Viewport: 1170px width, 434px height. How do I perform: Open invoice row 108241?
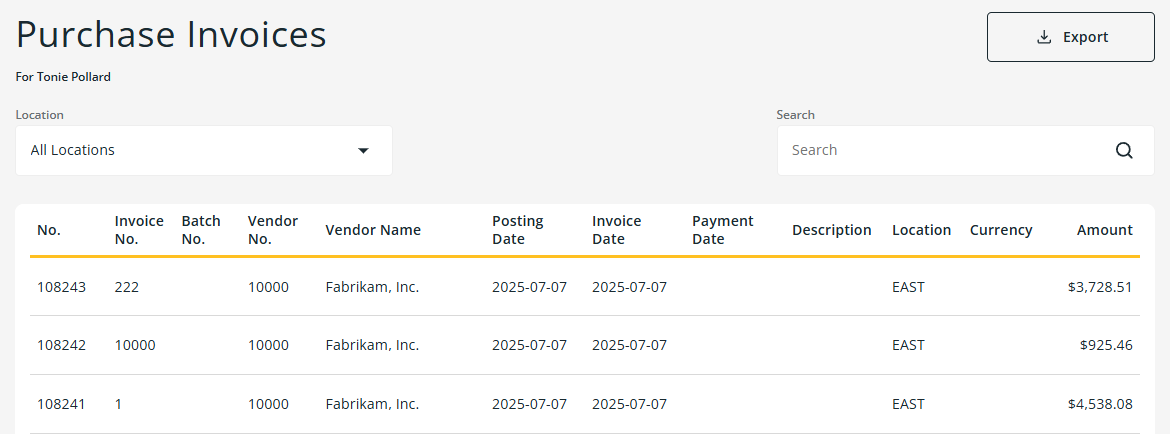click(62, 404)
